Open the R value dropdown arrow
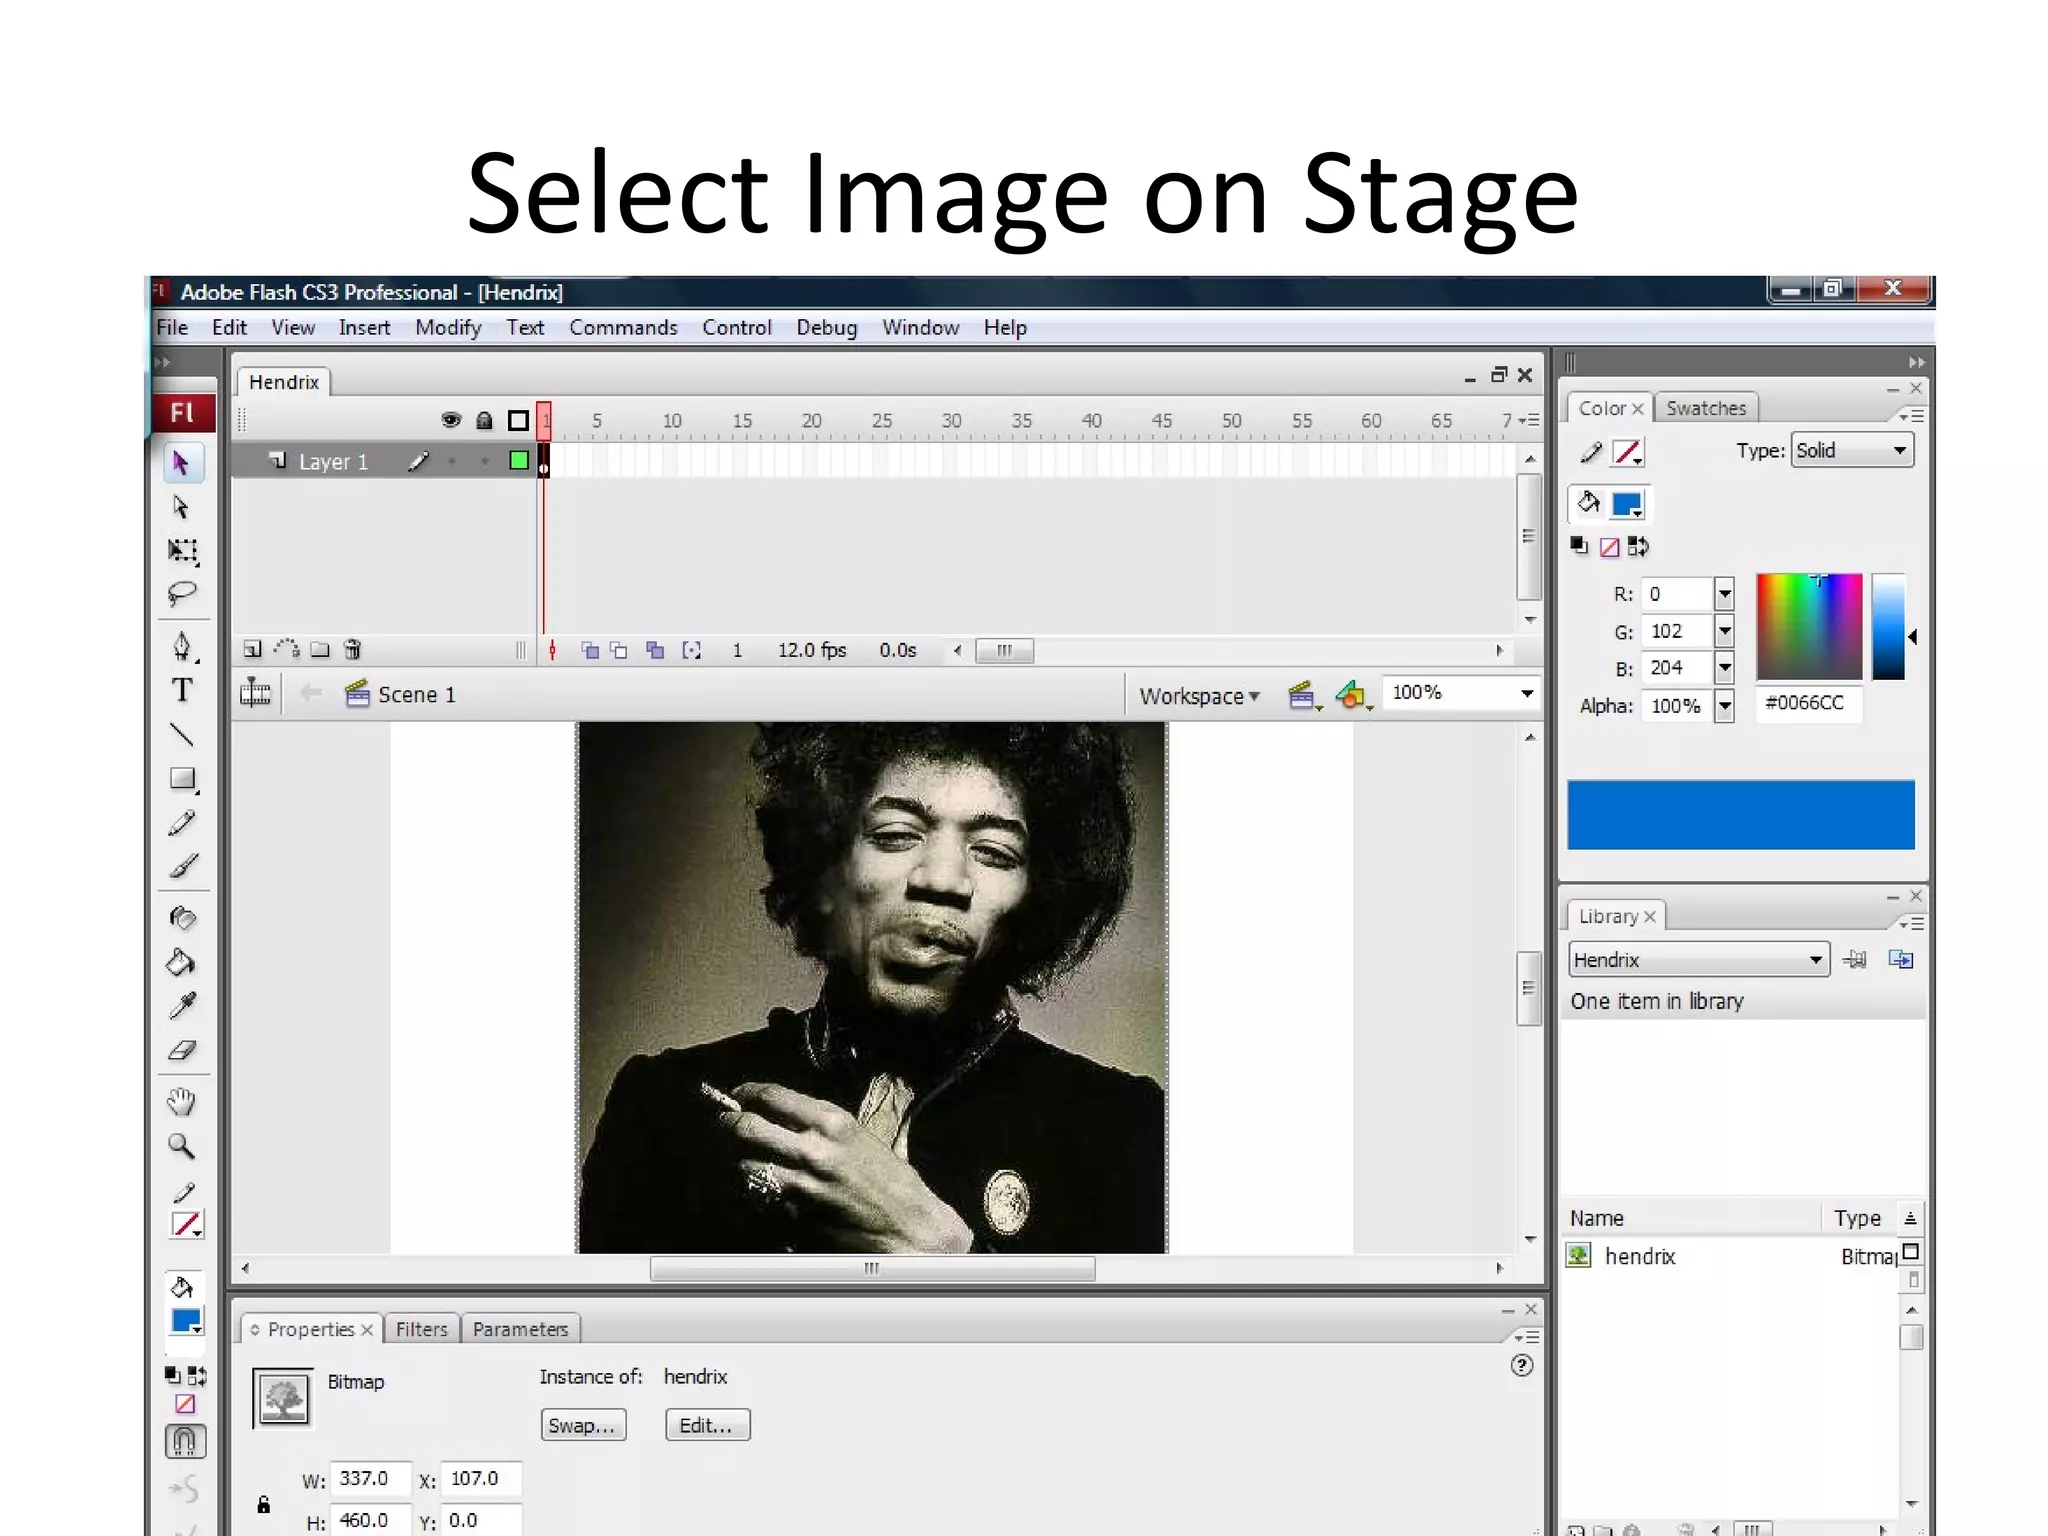Viewport: 2048px width, 1536px height. [x=1725, y=594]
